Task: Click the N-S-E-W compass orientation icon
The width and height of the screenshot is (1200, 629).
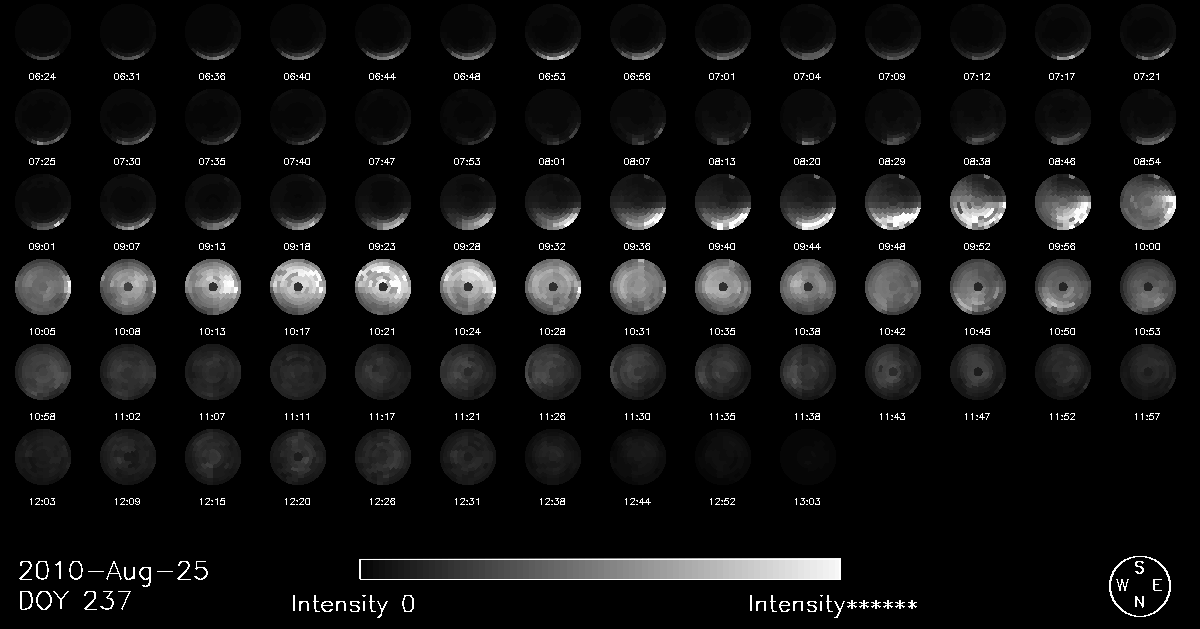Action: tap(1139, 585)
